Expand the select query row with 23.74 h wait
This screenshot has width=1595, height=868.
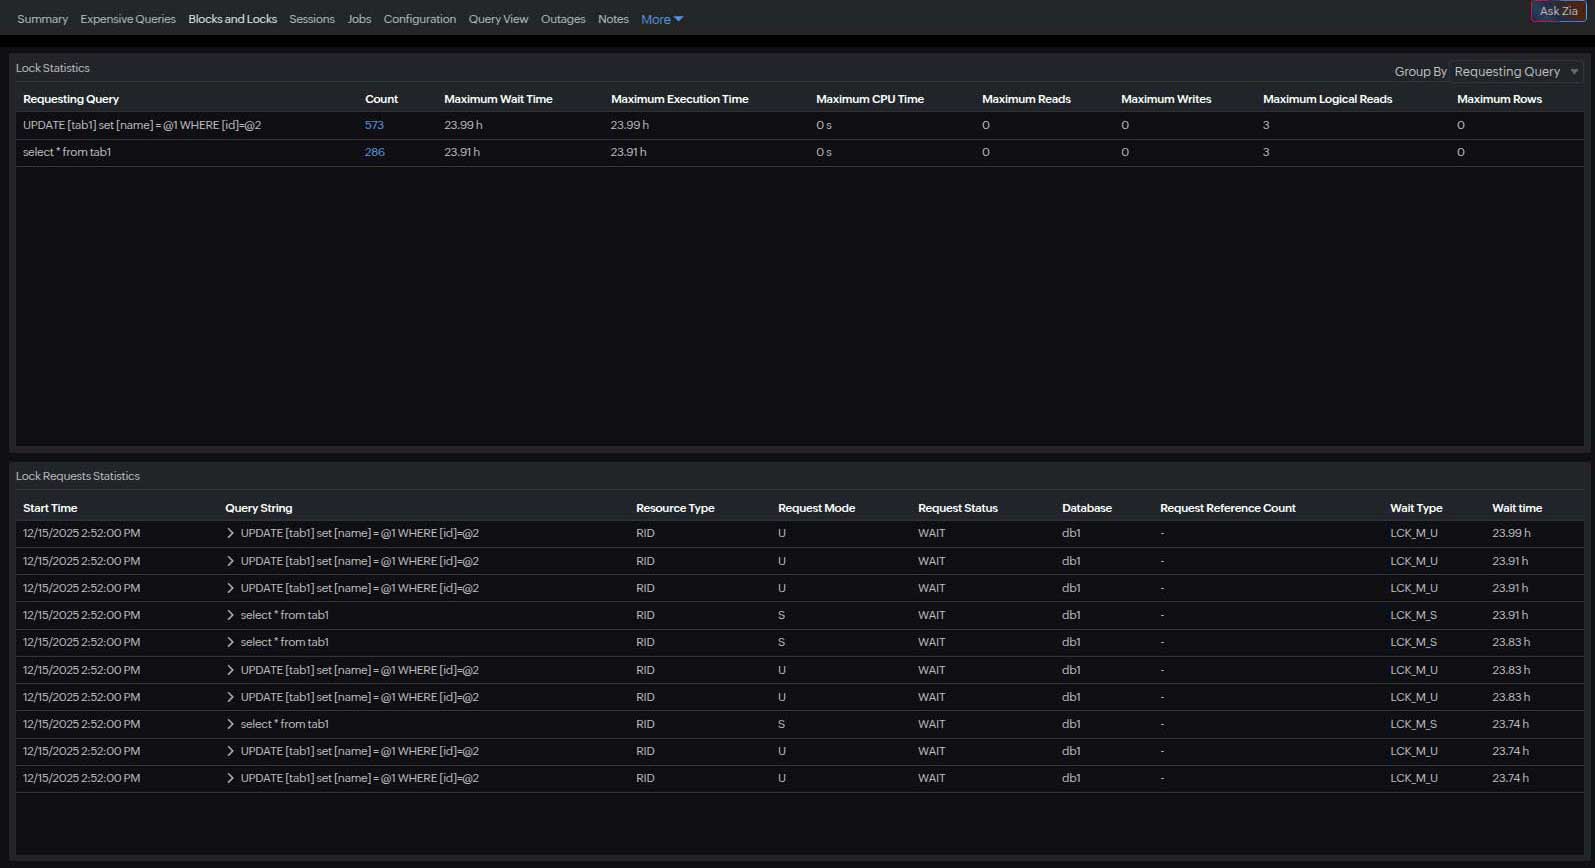click(x=230, y=725)
